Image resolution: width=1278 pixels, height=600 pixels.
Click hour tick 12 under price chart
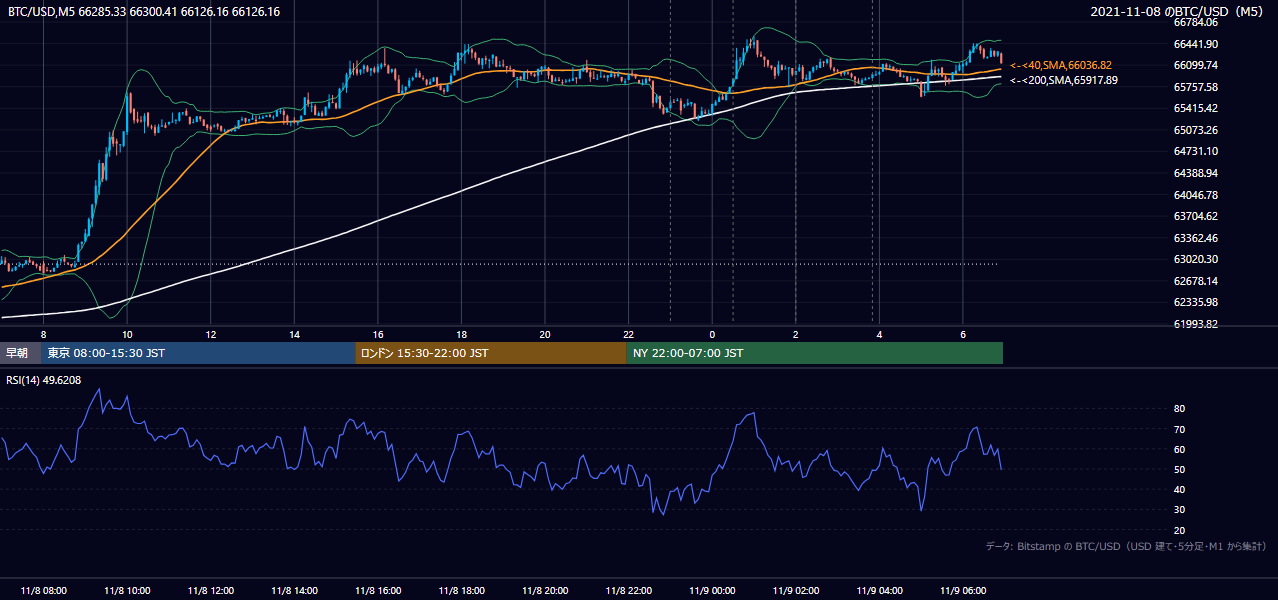click(210, 334)
